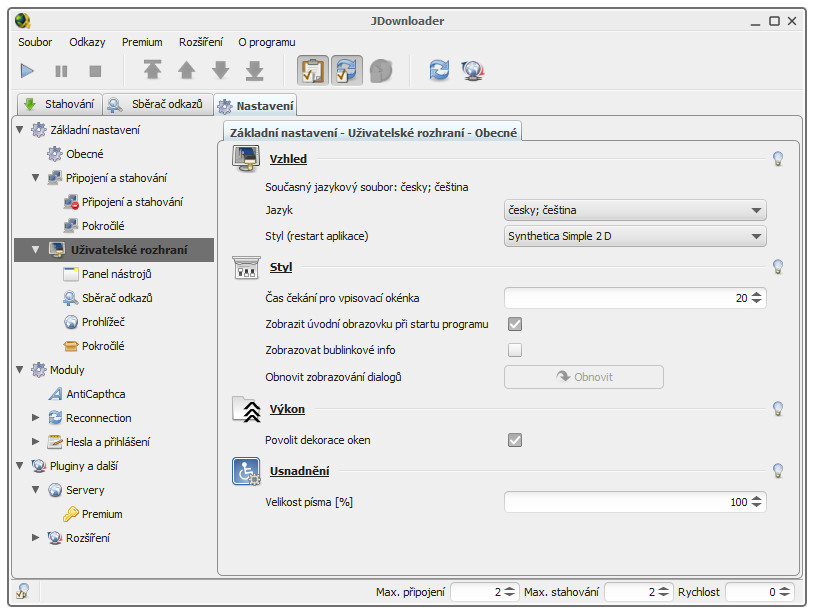
Task: Click the JDownloader logo in title bar
Action: coord(22,21)
